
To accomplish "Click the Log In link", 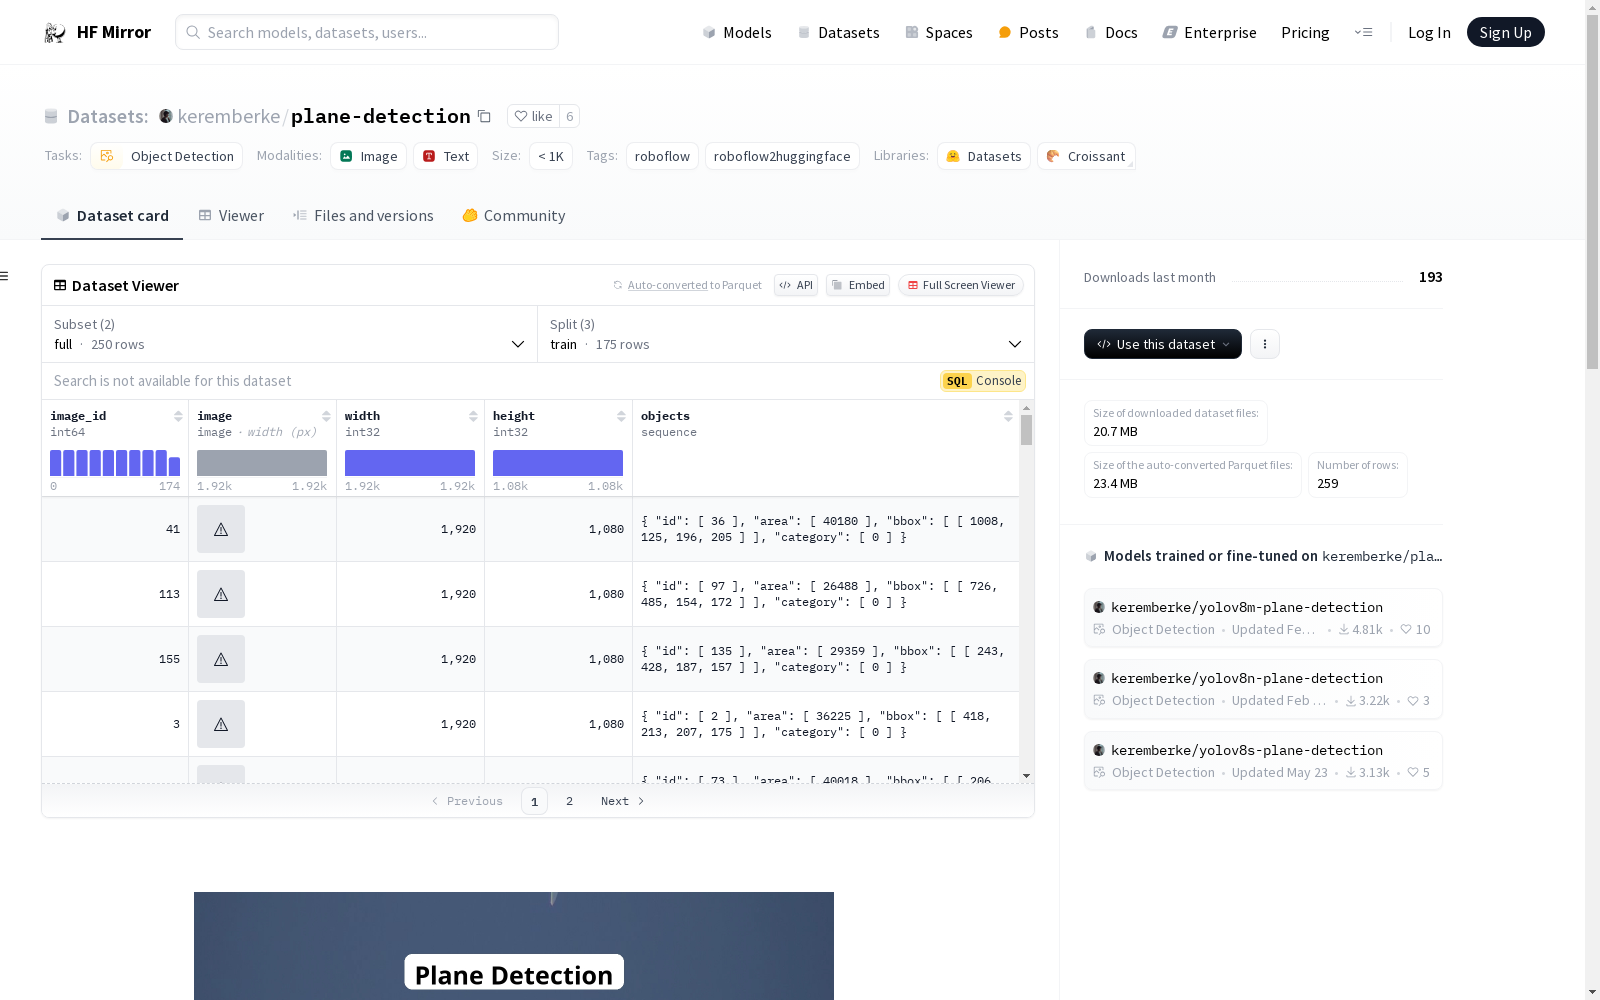I will 1429,32.
